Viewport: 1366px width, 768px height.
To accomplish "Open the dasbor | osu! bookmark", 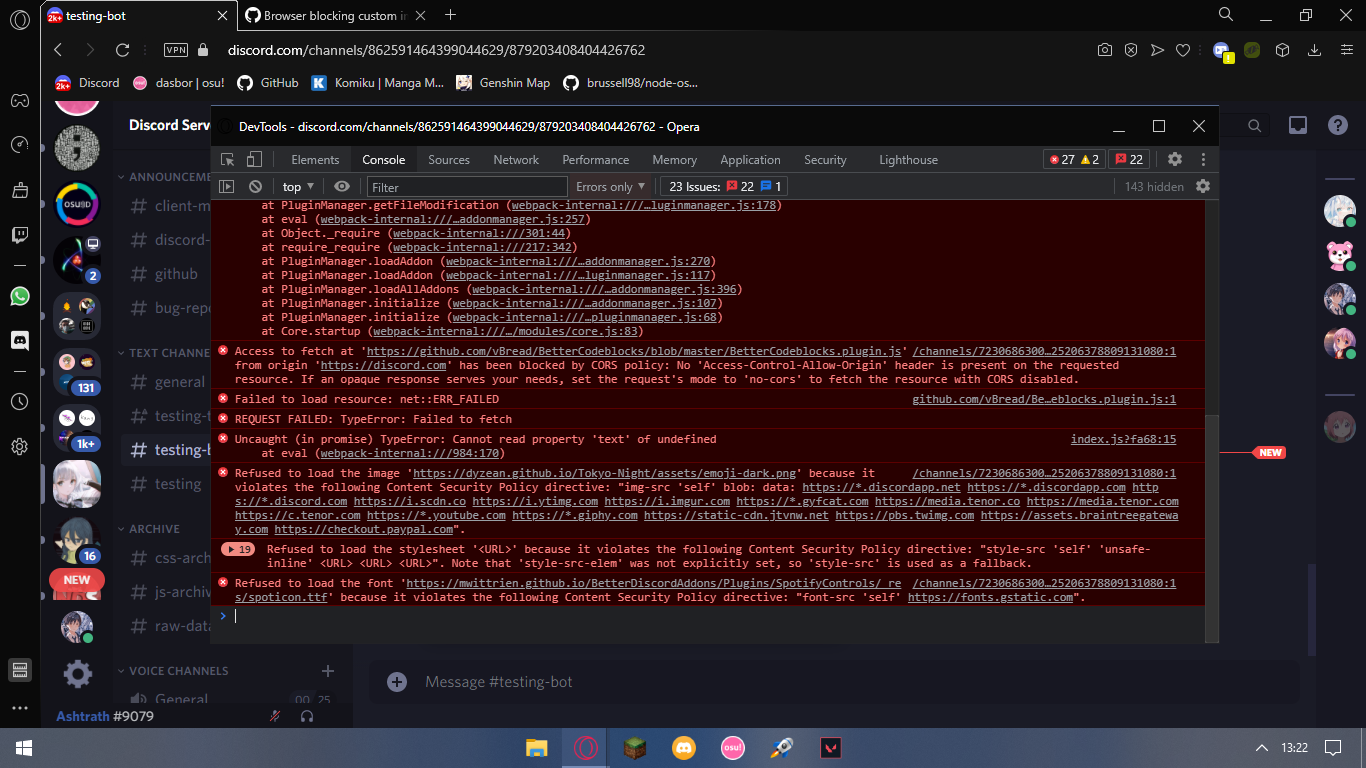I will tap(176, 83).
